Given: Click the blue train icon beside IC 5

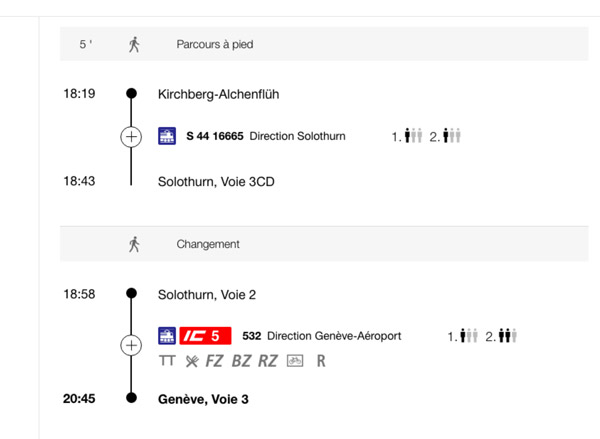Looking at the screenshot, I should (167, 336).
